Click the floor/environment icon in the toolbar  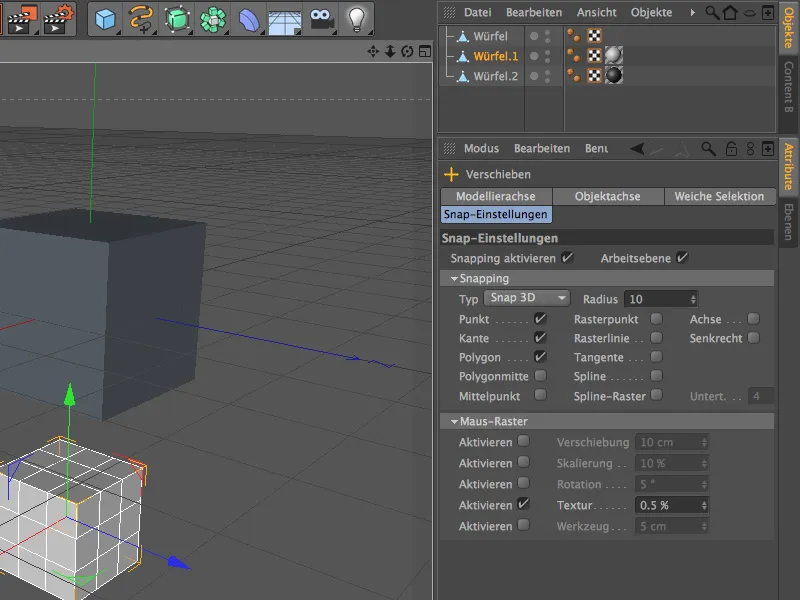point(284,18)
